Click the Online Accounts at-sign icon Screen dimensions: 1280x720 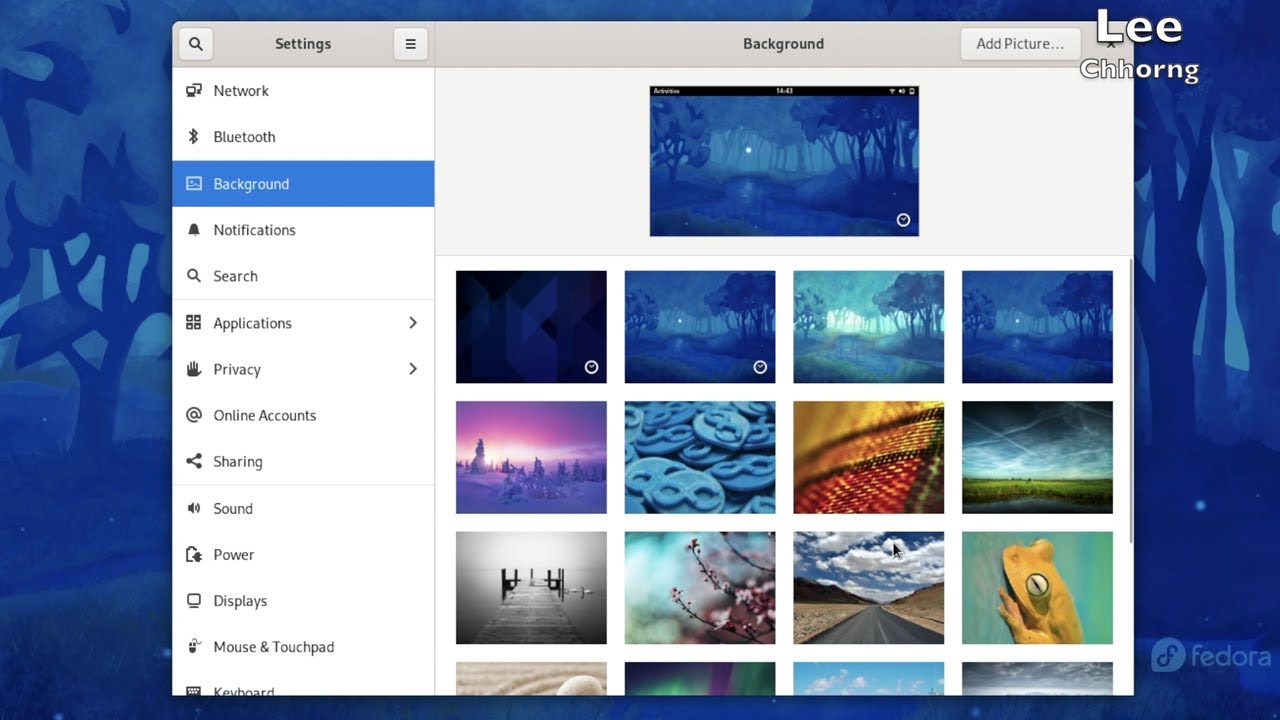pyautogui.click(x=194, y=415)
